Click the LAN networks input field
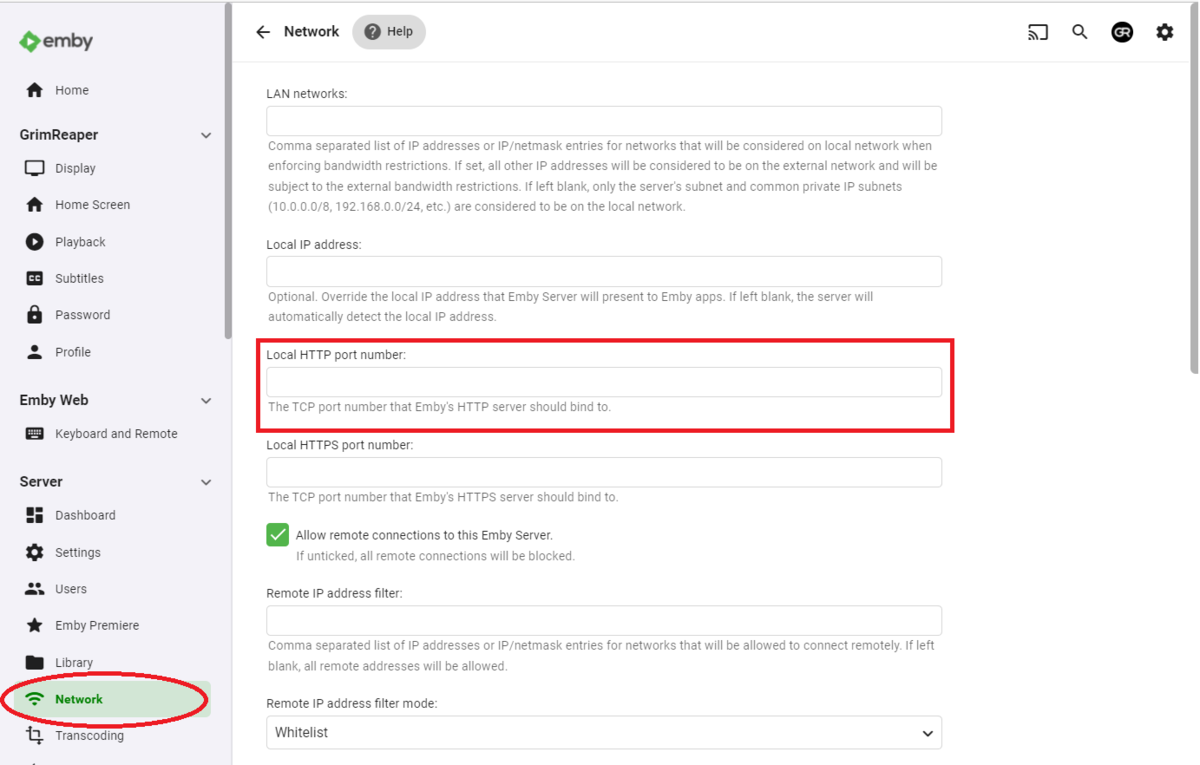The image size is (1200, 765). (x=604, y=121)
